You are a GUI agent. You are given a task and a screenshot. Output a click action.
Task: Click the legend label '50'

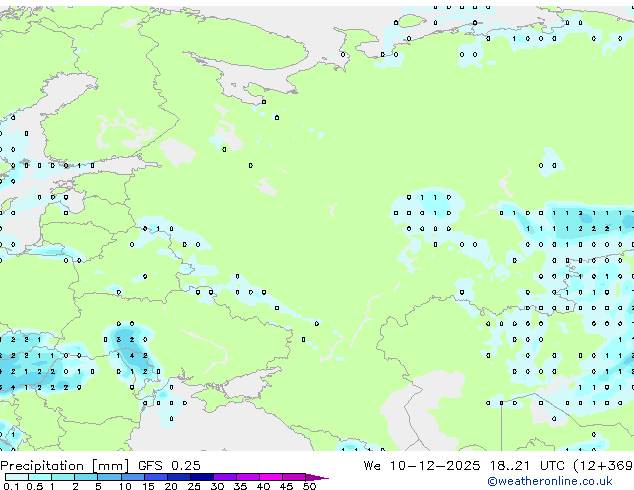tap(310, 486)
